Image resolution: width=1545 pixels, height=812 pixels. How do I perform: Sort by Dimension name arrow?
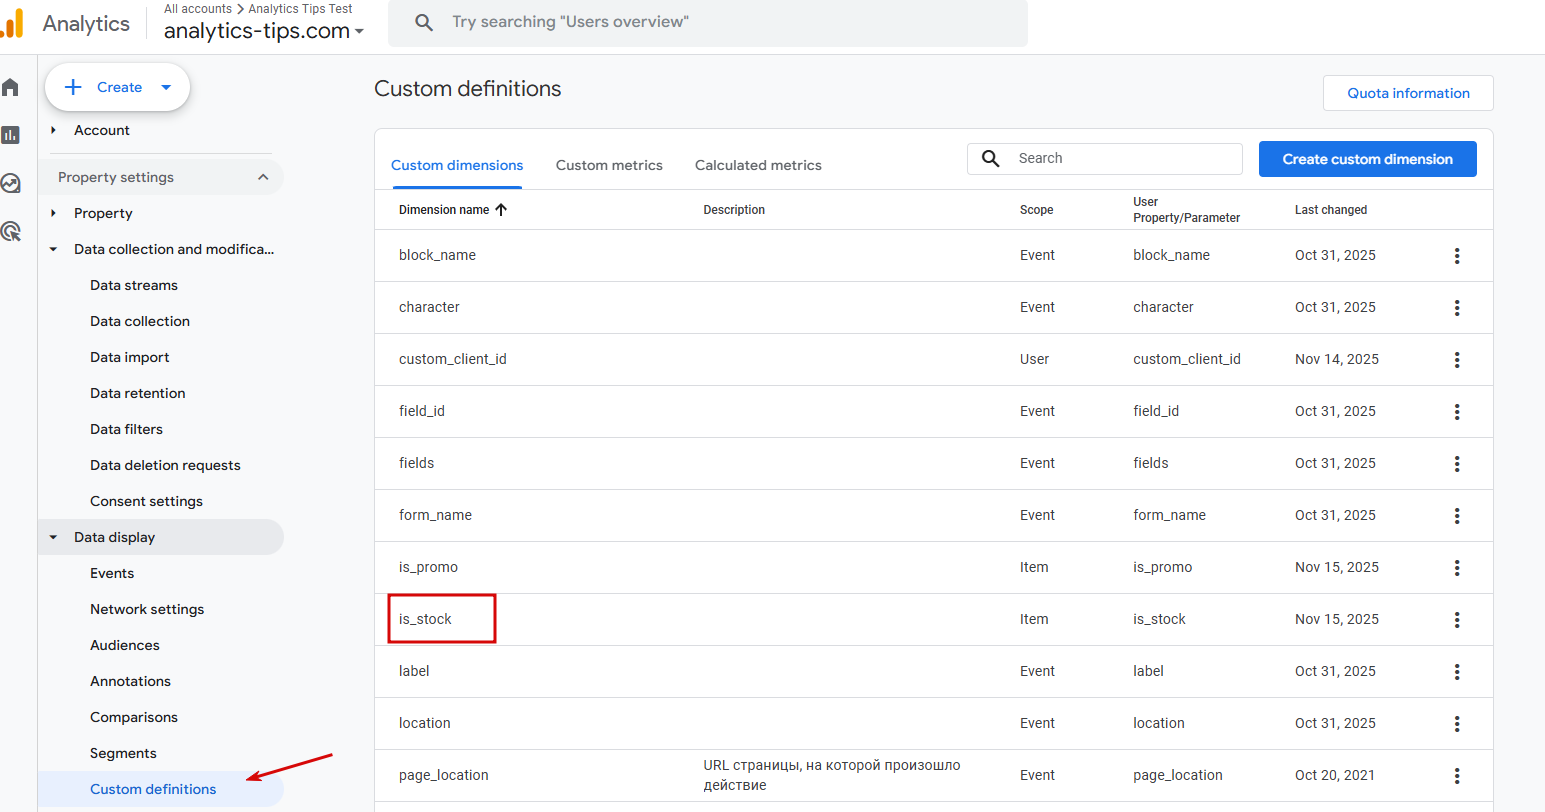501,210
